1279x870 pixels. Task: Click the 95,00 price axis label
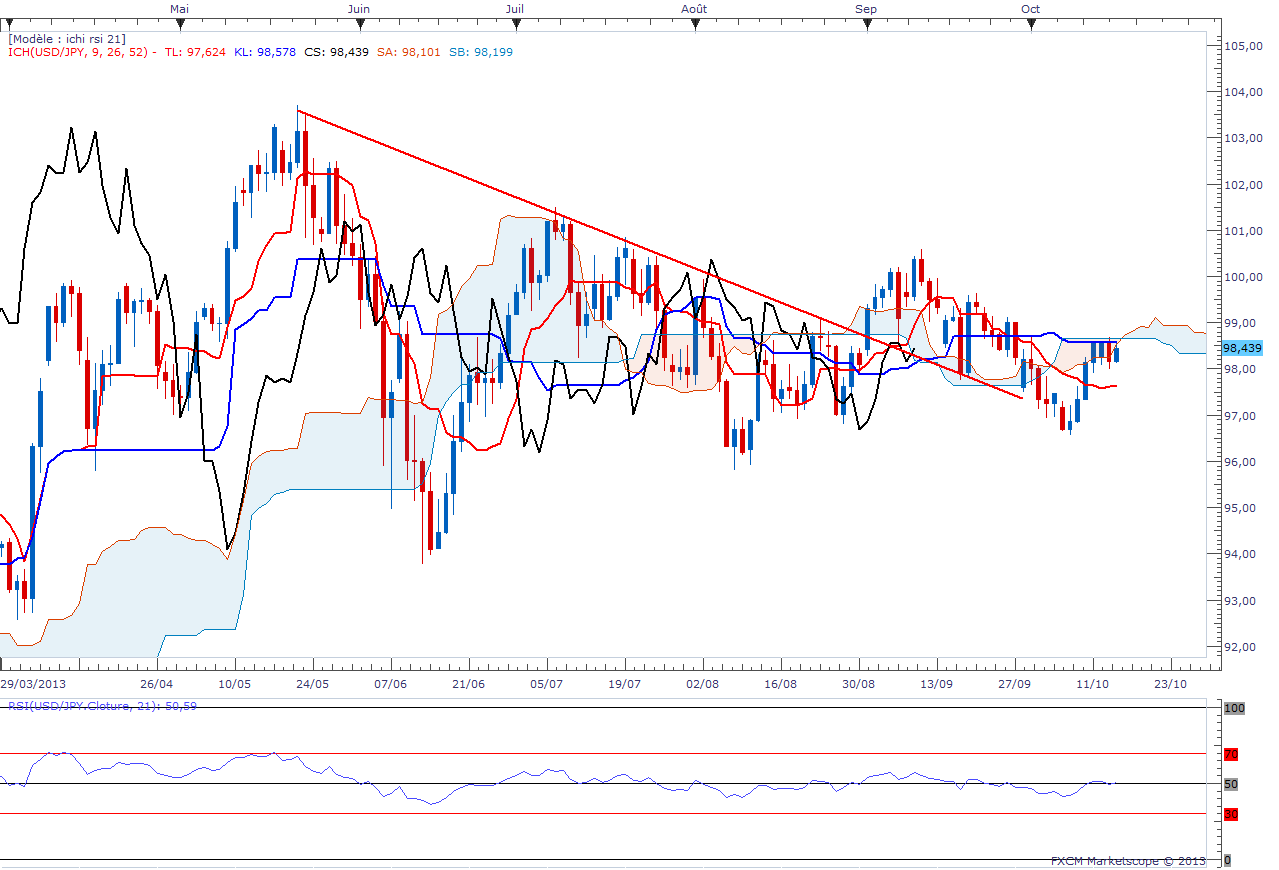coord(1242,508)
